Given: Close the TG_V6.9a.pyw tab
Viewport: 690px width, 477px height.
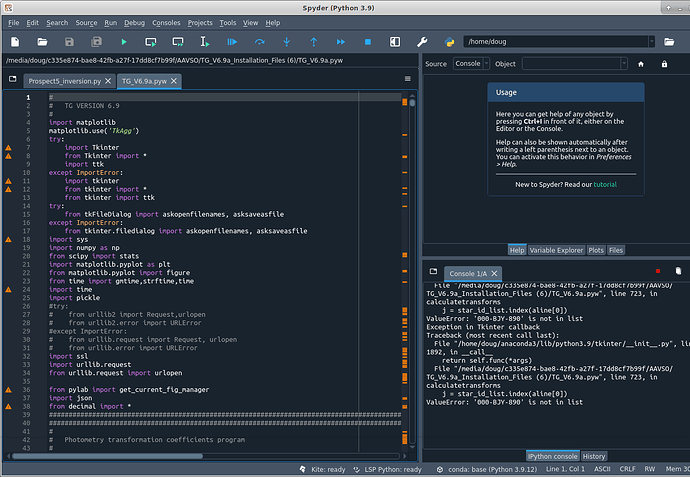Looking at the screenshot, I should 174,81.
